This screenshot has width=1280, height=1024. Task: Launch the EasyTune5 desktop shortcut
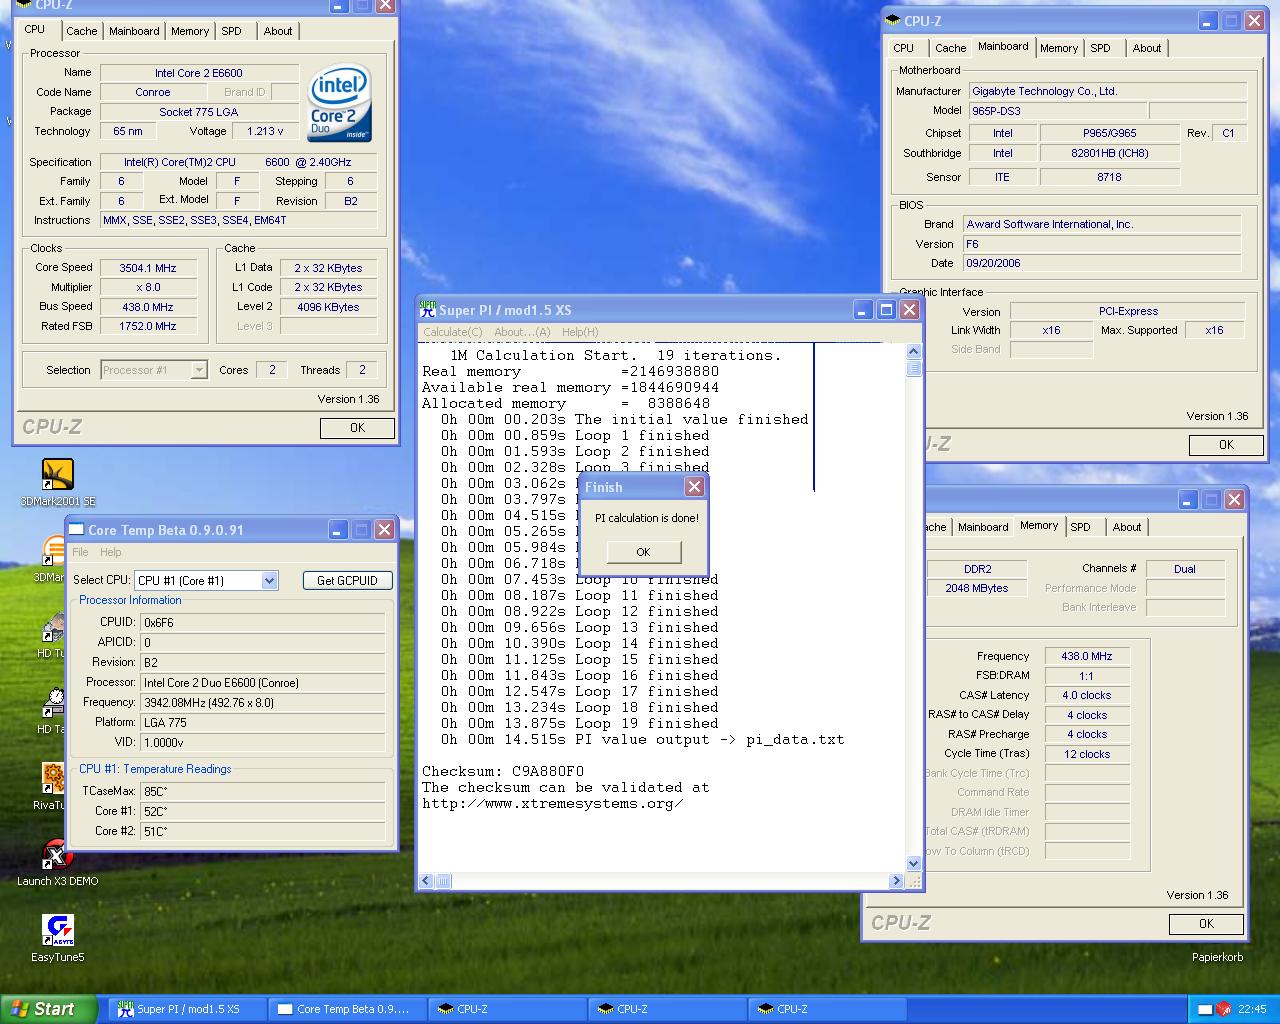point(57,931)
